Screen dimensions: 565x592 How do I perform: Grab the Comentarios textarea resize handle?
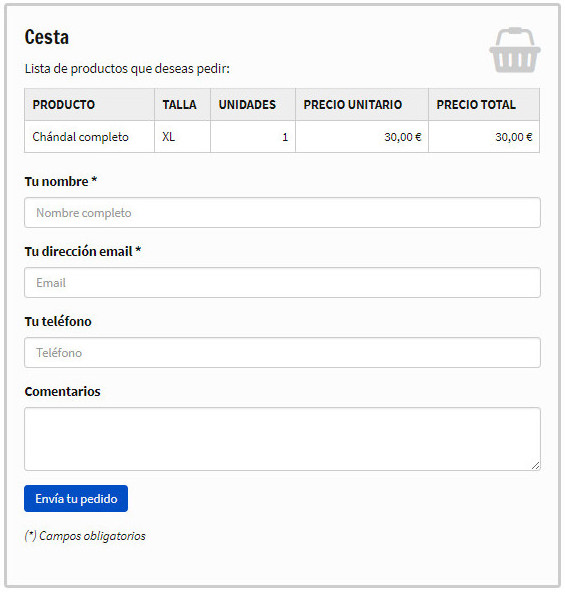click(536, 466)
